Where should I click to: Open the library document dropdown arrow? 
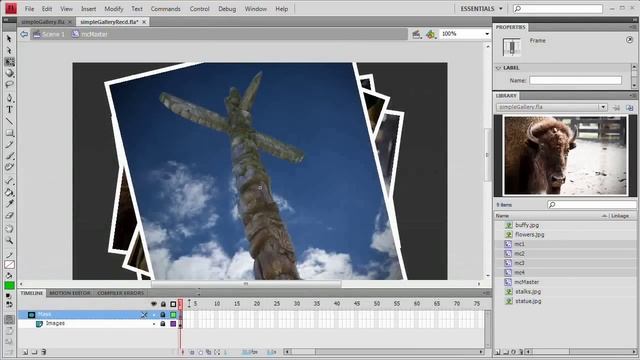tap(603, 107)
